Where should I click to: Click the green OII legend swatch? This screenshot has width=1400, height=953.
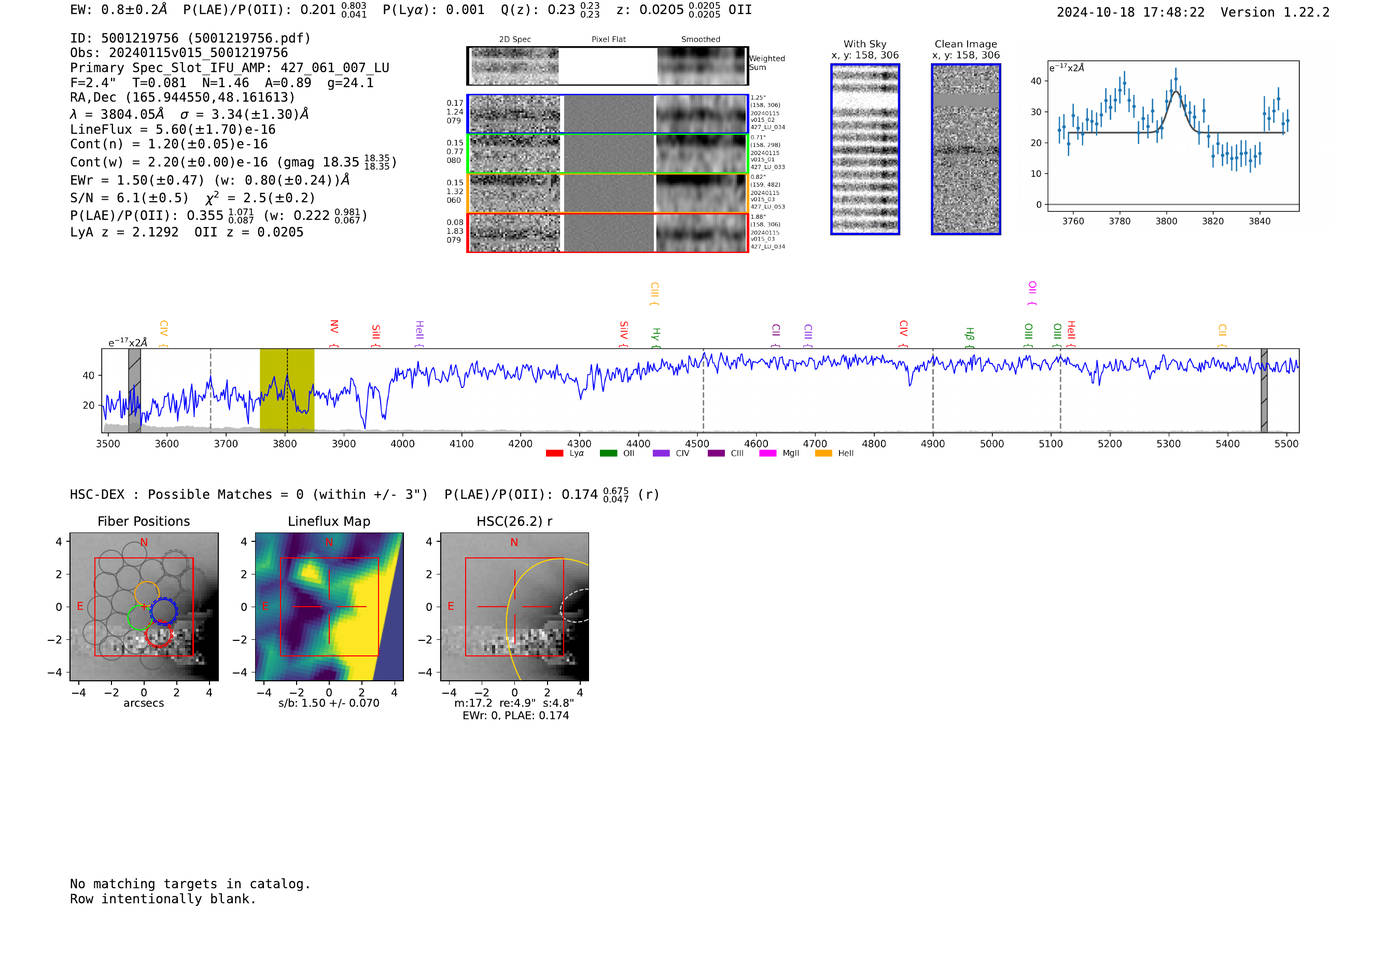click(x=608, y=454)
